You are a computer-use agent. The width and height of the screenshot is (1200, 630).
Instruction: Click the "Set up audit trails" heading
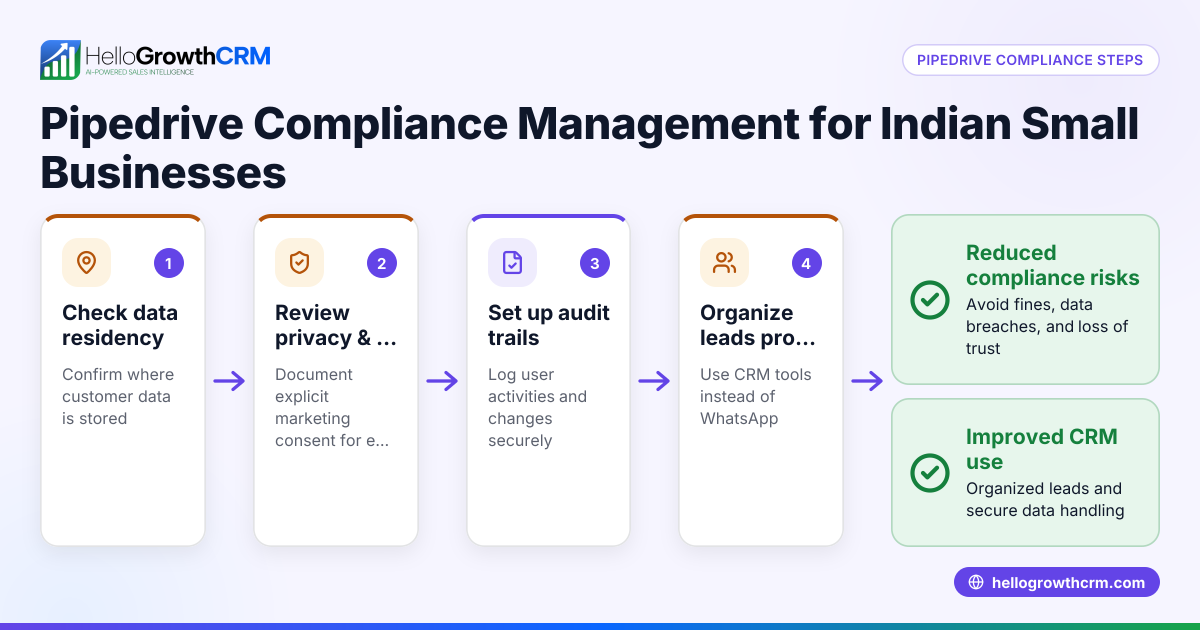coord(549,325)
